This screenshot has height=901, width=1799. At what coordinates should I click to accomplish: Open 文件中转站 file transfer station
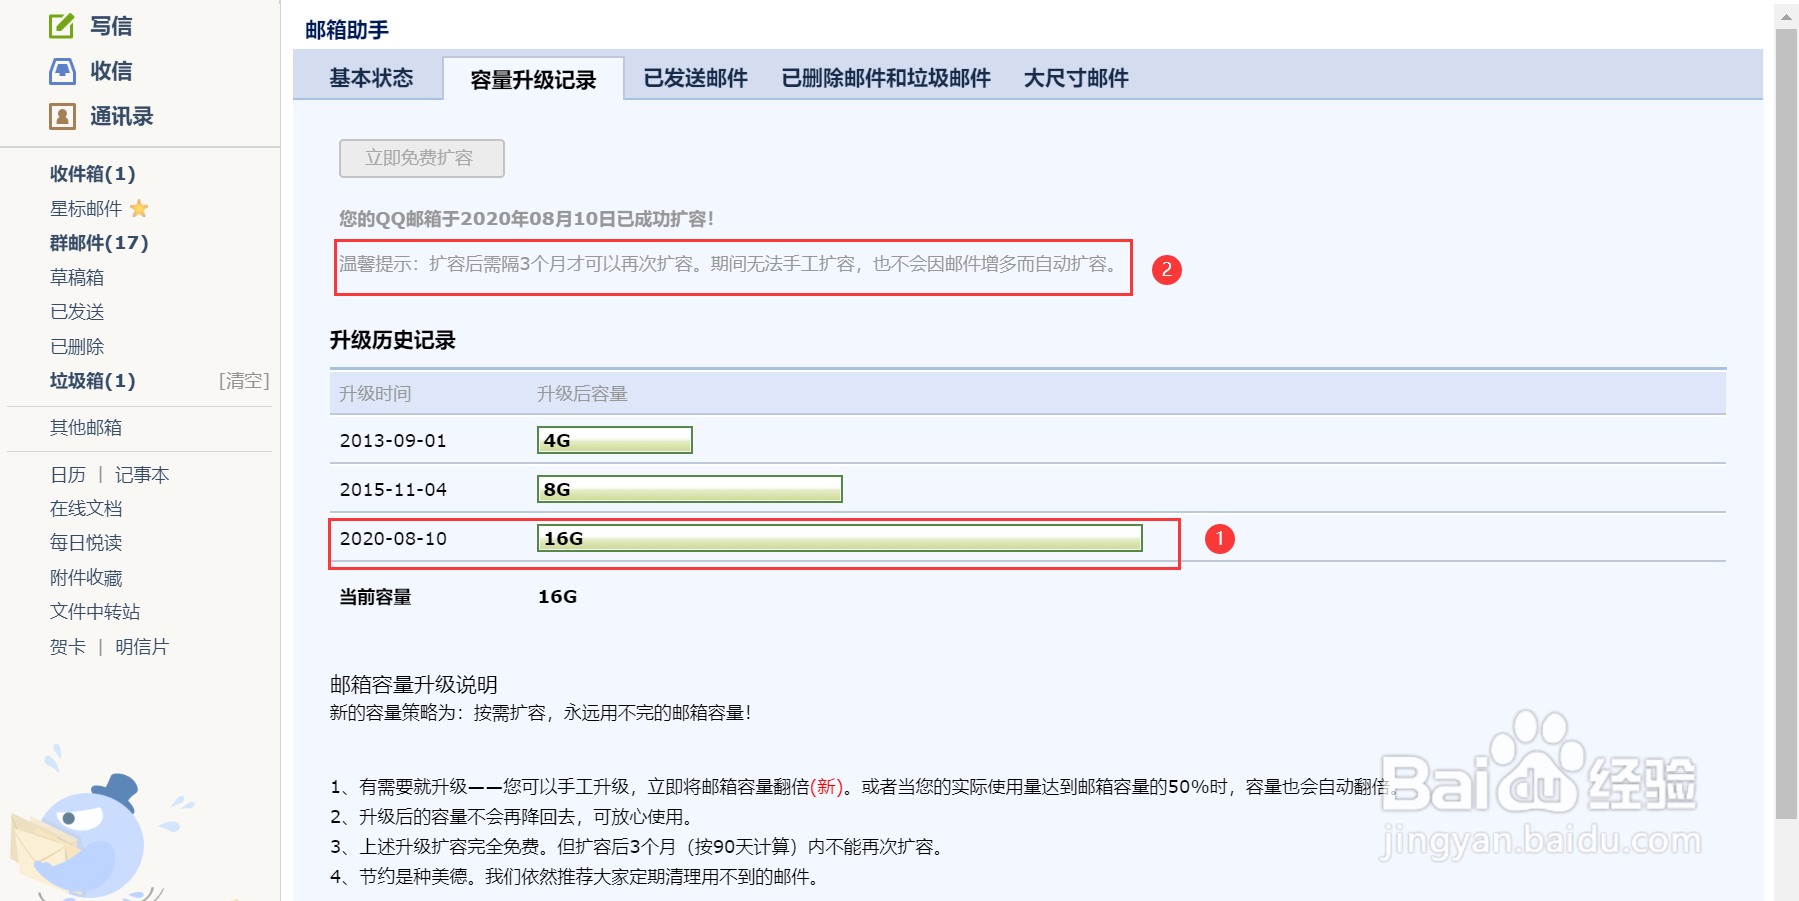click(93, 611)
